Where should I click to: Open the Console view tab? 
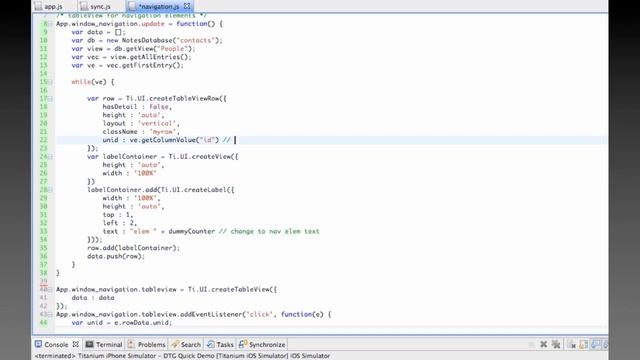(x=56, y=344)
